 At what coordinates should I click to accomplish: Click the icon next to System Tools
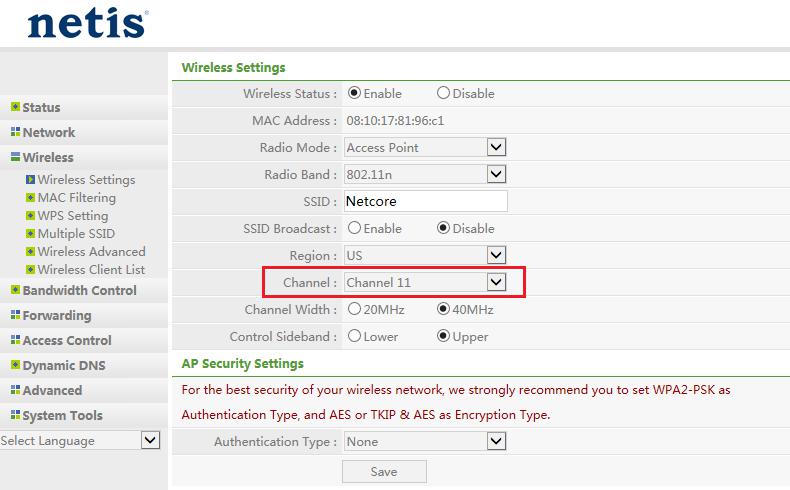[15, 415]
